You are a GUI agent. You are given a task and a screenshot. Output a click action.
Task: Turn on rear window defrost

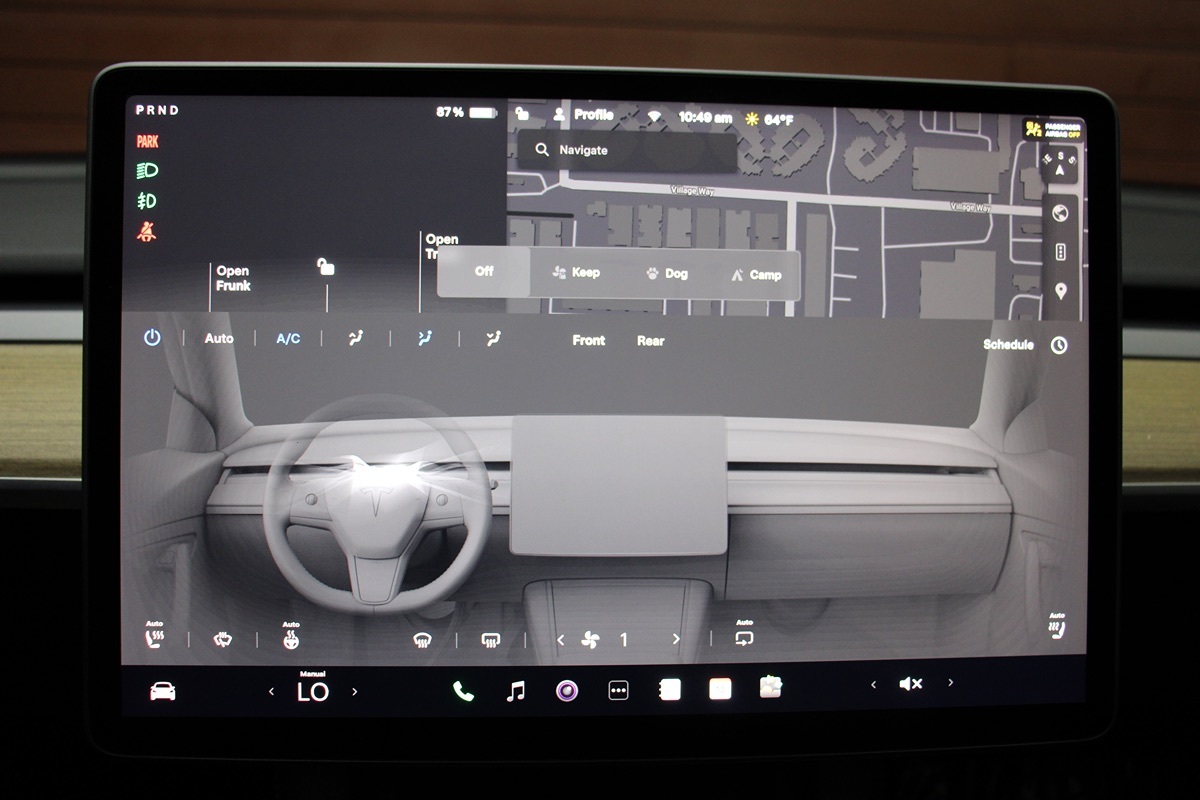tap(490, 640)
